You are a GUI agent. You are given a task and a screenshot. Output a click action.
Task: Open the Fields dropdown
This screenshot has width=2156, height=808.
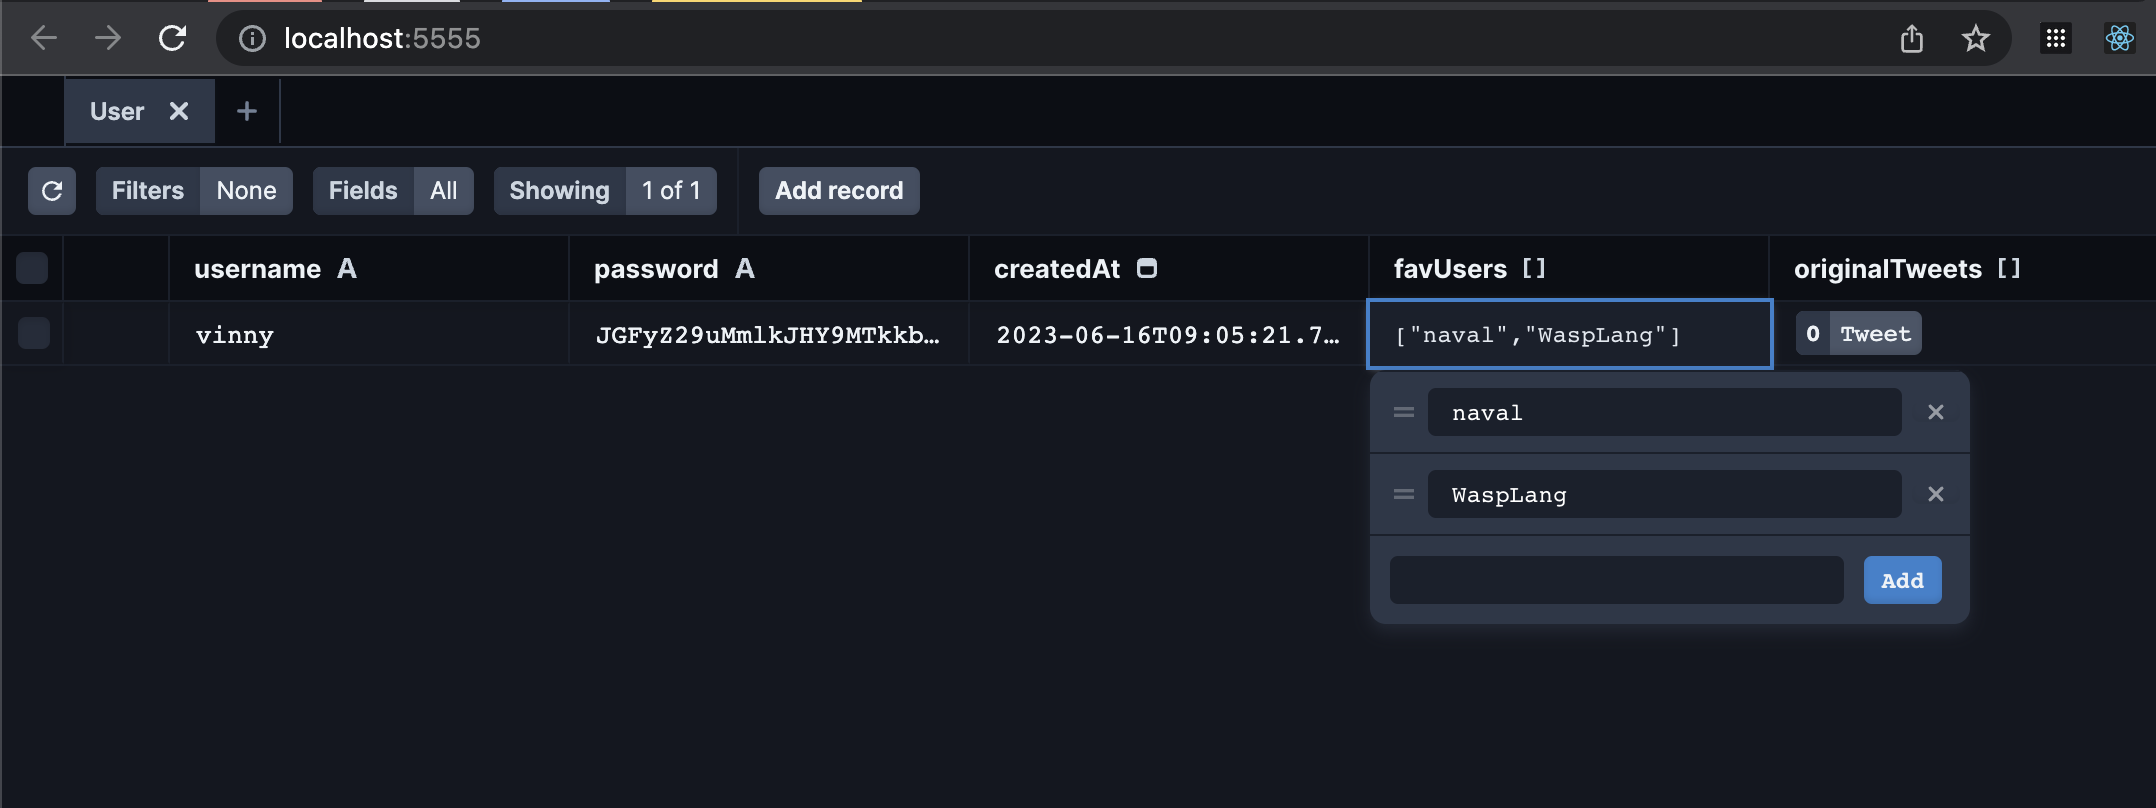click(x=392, y=191)
